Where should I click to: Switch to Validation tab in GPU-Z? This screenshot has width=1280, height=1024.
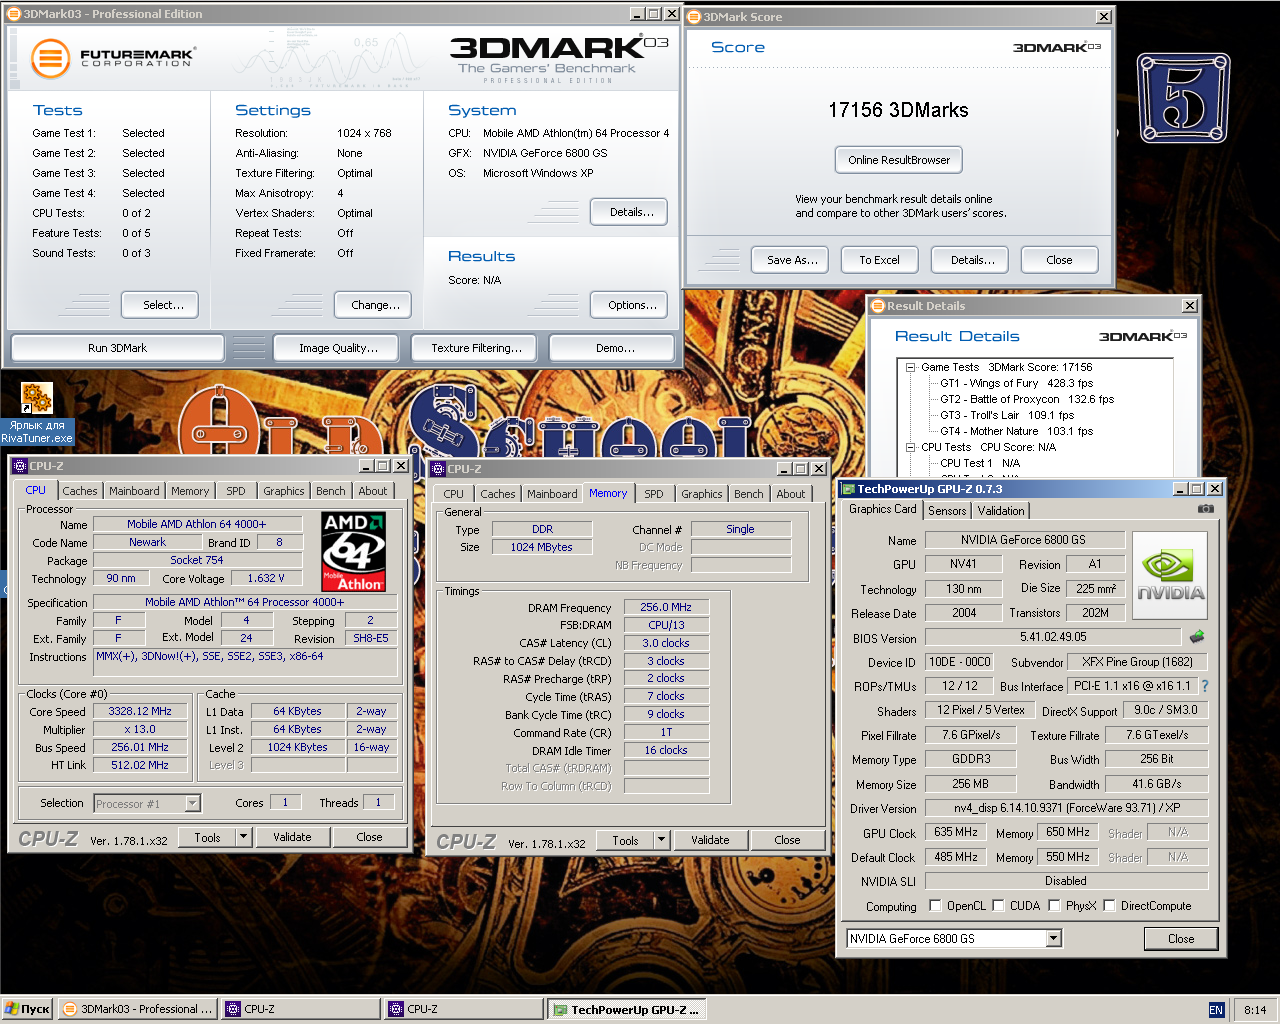(x=1001, y=511)
